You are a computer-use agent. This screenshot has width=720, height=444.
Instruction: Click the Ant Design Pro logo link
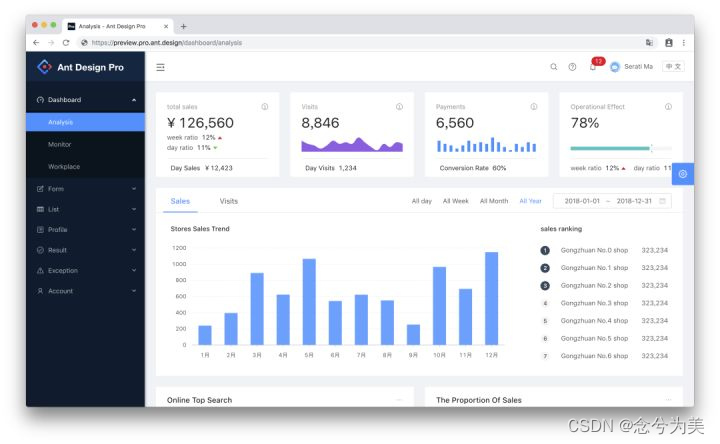tap(81, 67)
